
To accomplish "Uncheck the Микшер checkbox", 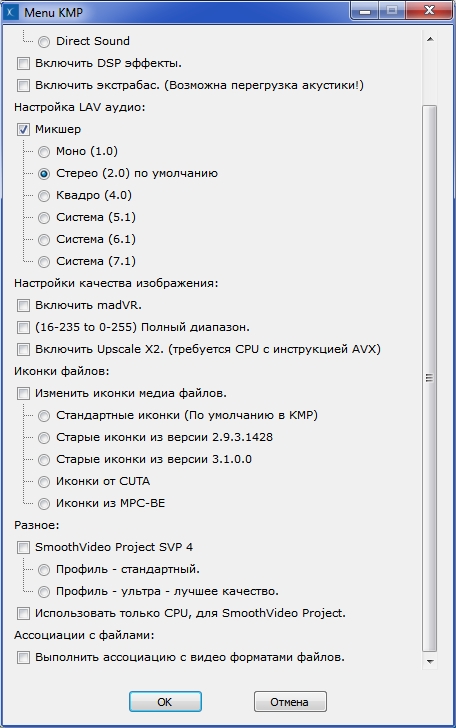I will pyautogui.click(x=23, y=130).
